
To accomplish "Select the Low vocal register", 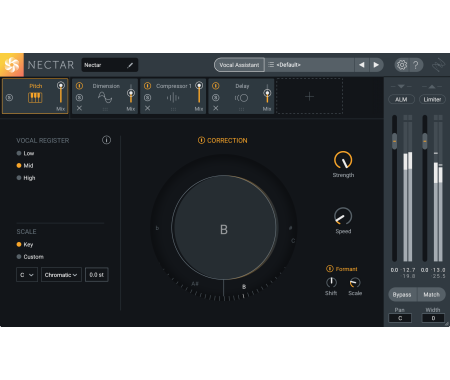I will [x=25, y=153].
